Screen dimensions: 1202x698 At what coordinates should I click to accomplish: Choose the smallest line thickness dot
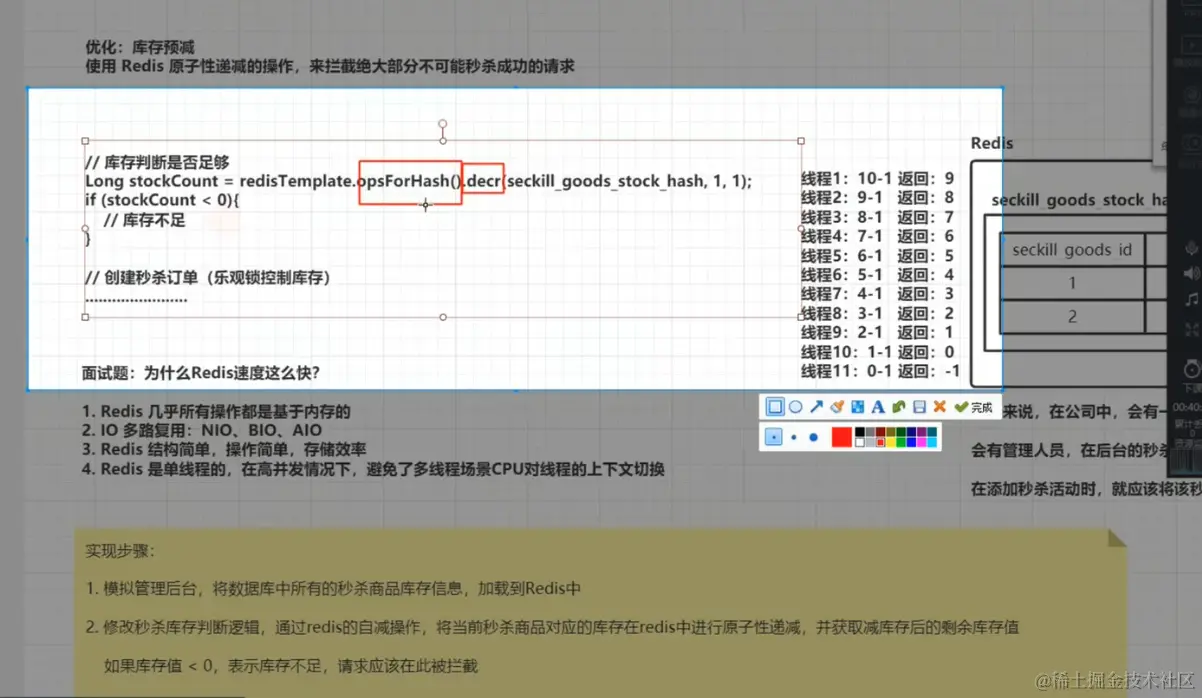click(774, 437)
